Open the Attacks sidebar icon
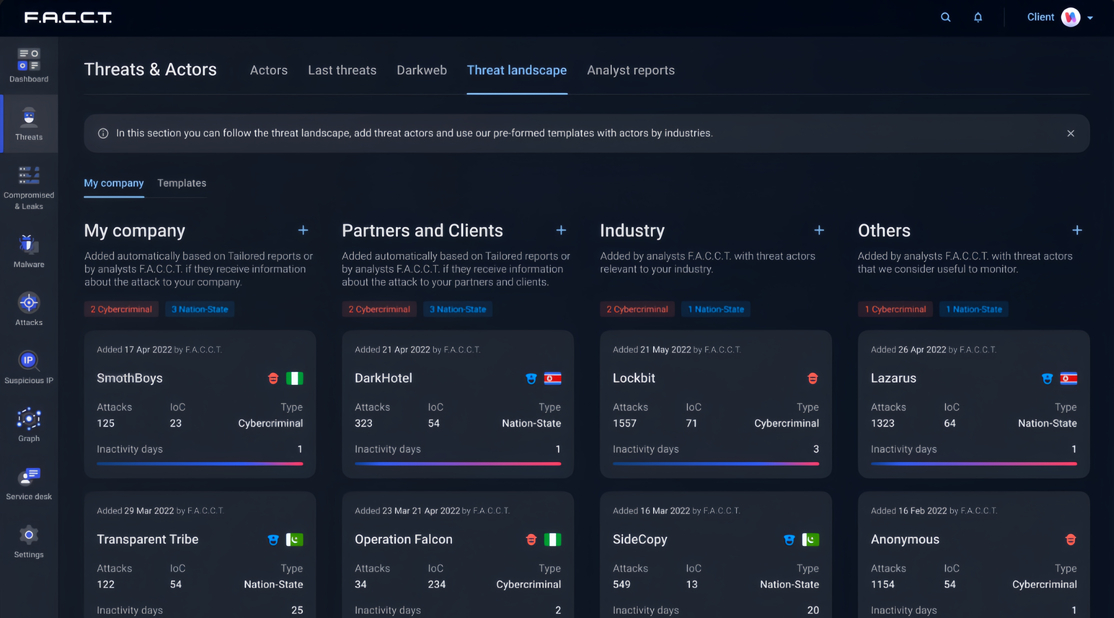This screenshot has height=618, width=1114. [28, 308]
